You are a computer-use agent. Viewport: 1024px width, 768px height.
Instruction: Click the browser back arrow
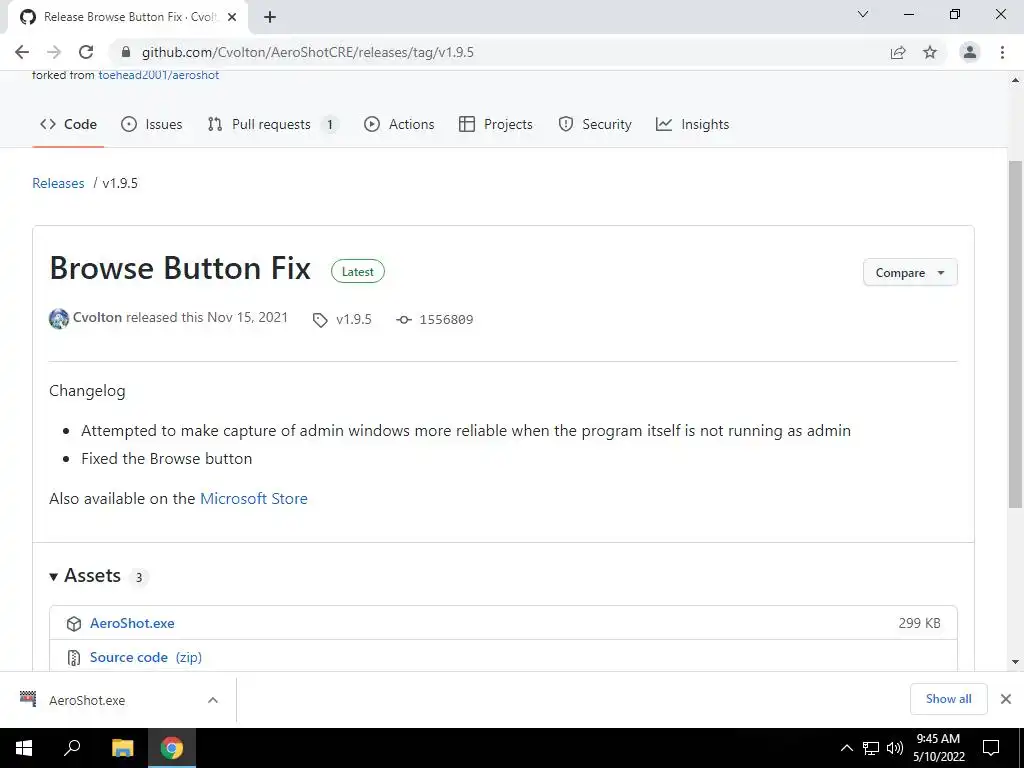tap(22, 52)
